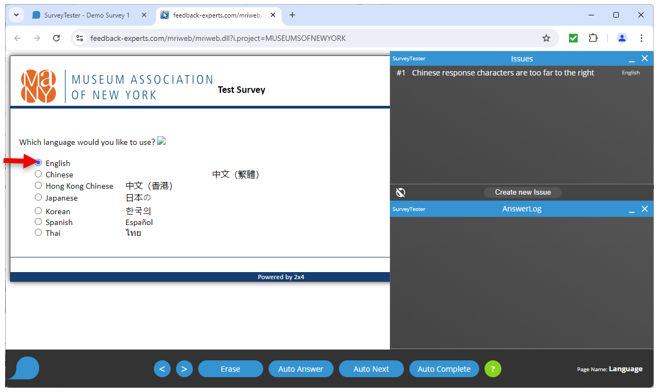Open browser Extensions puzzle icon
This screenshot has width=657, height=392.
point(593,38)
